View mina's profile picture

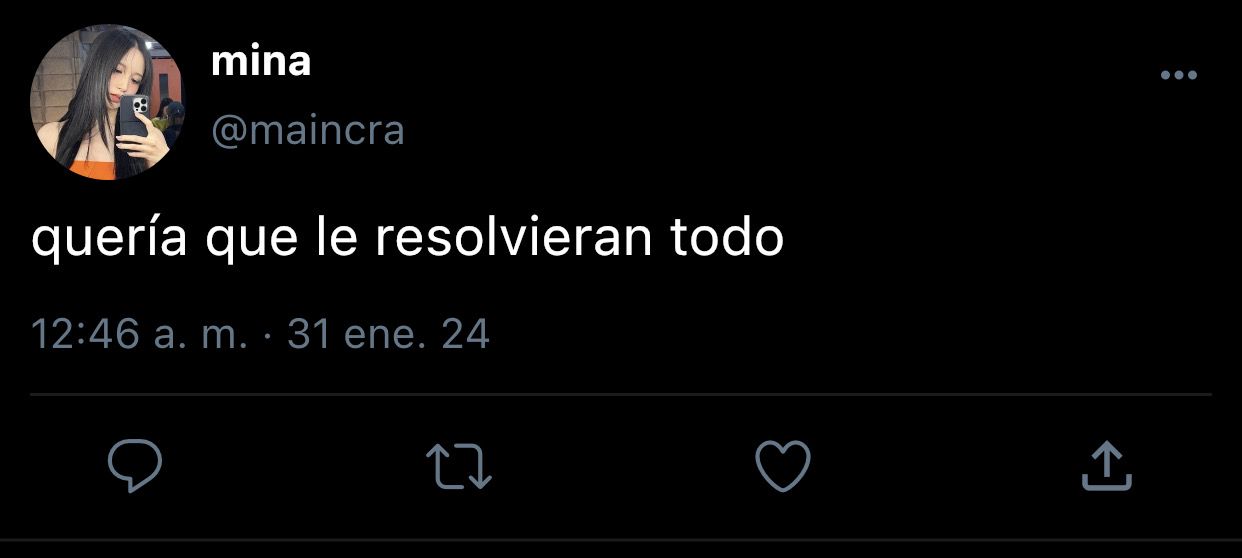(x=107, y=103)
